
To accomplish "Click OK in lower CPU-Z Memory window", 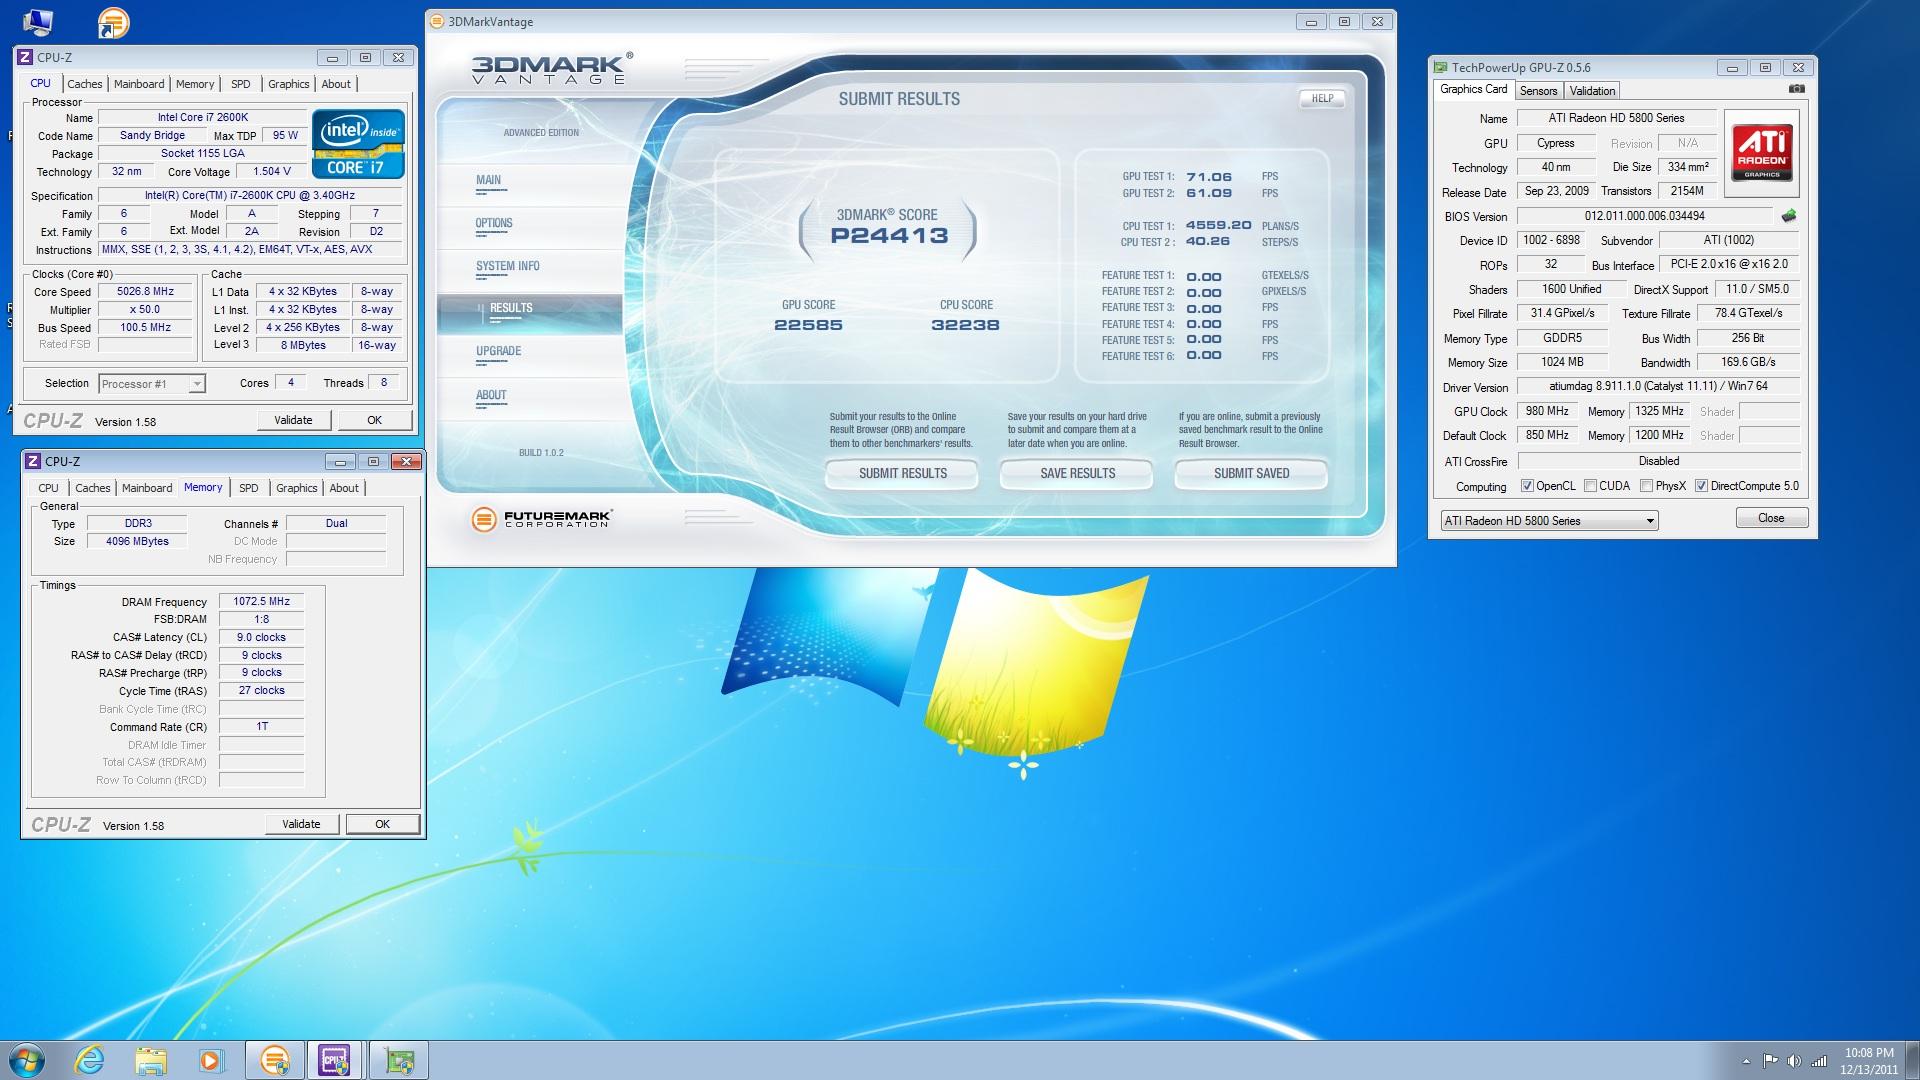I will click(382, 824).
